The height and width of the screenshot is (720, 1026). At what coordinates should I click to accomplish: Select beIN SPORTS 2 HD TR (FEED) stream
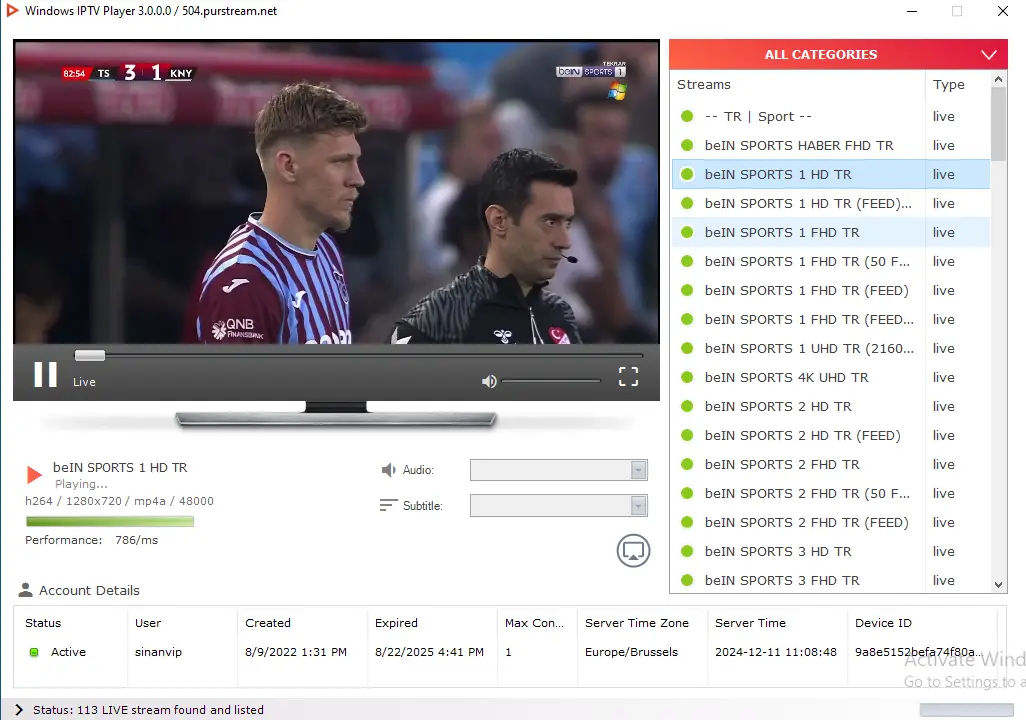tap(831, 435)
